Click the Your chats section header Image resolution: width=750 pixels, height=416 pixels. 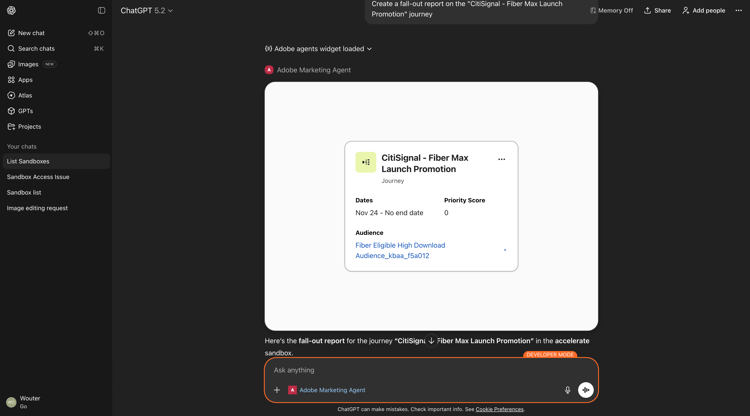tap(22, 147)
